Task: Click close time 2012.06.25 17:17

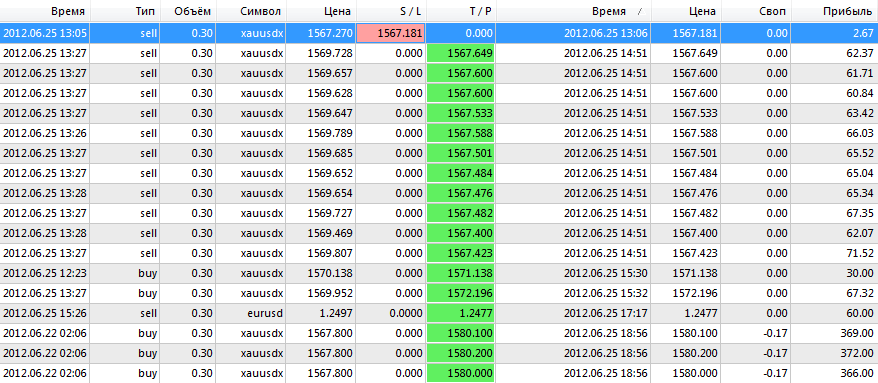Action: [606, 313]
